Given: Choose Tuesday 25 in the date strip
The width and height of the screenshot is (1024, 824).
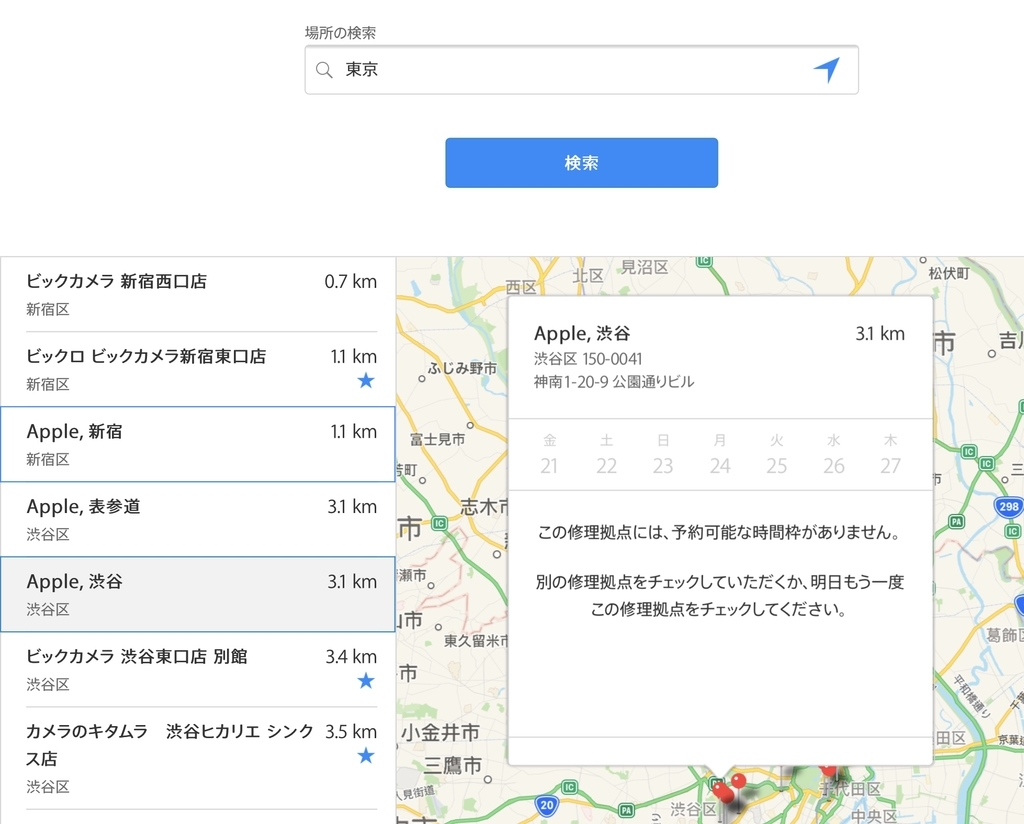Looking at the screenshot, I should coord(776,454).
